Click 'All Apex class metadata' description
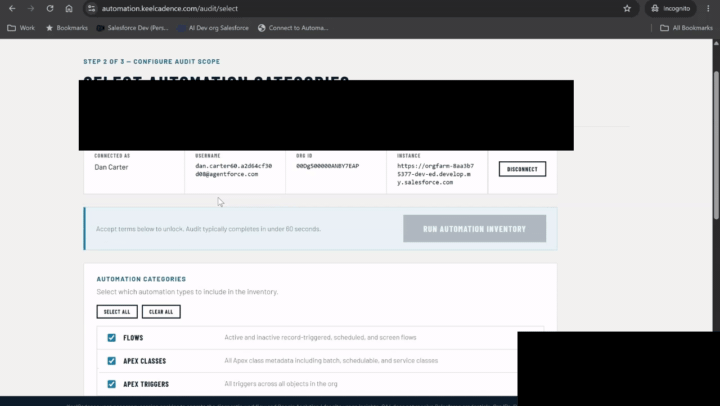This screenshot has width=720, height=406. (331, 361)
